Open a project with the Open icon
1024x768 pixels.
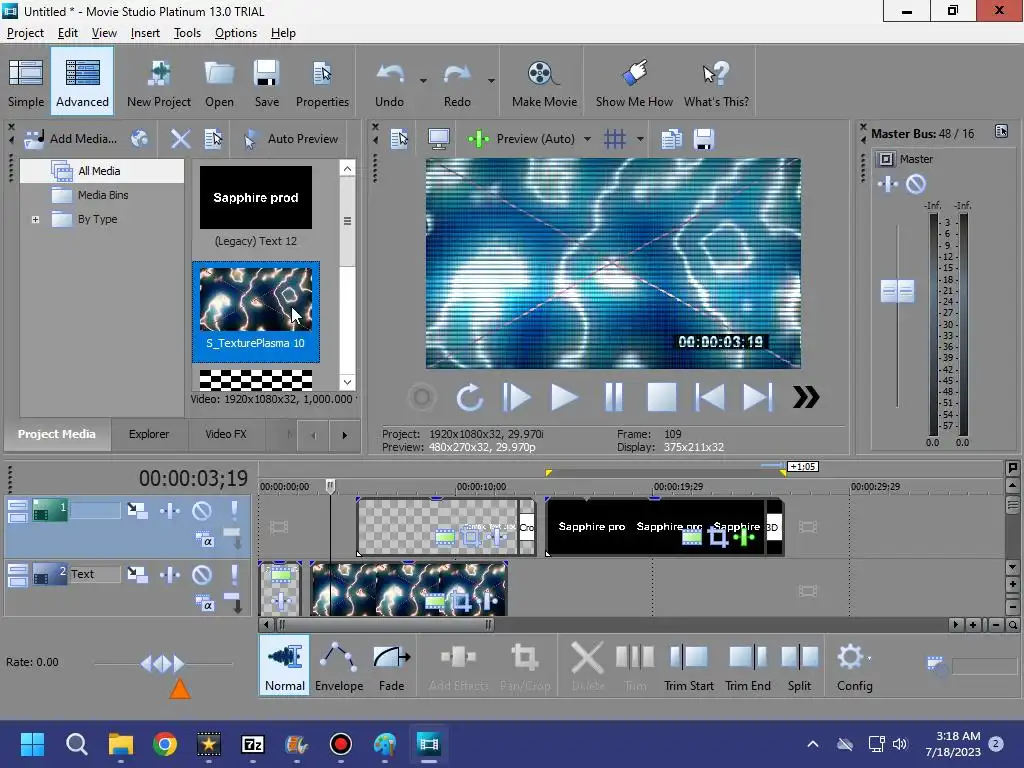pyautogui.click(x=219, y=82)
